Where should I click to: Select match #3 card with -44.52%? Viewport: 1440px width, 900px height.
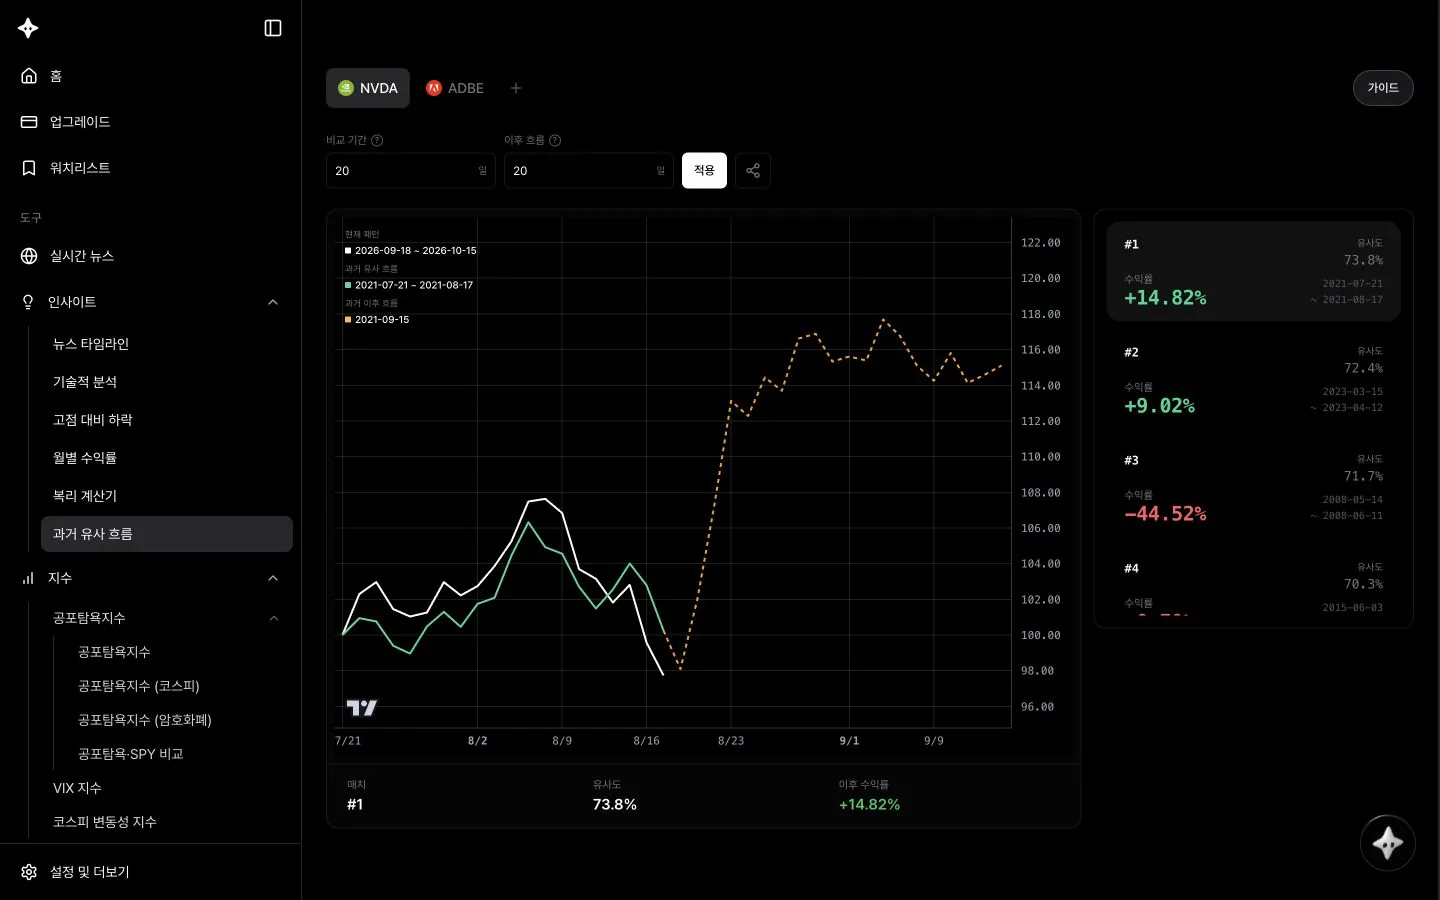(1253, 488)
